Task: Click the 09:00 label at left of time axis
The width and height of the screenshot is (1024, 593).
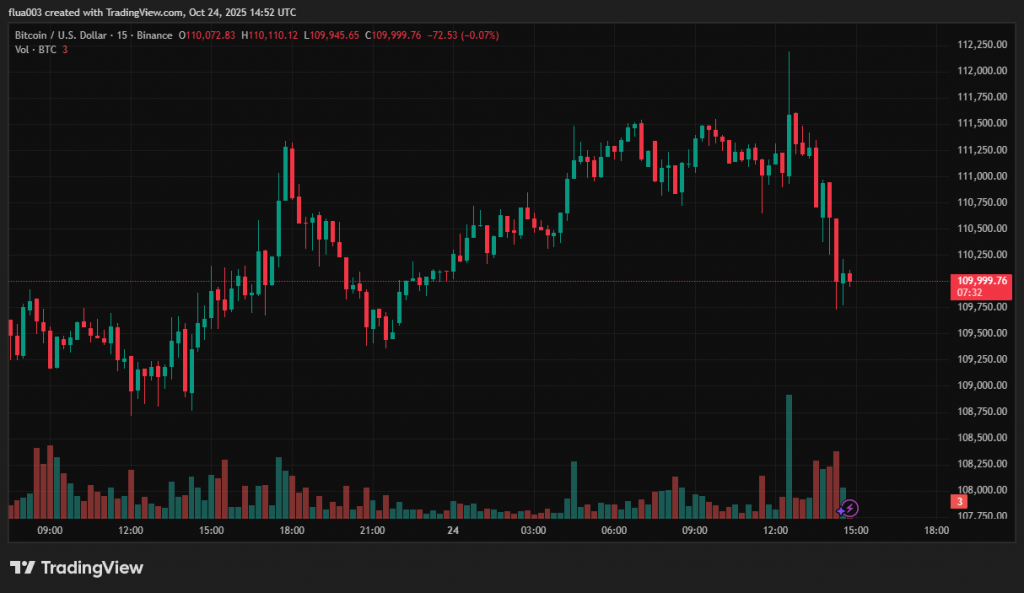Action: (50, 530)
